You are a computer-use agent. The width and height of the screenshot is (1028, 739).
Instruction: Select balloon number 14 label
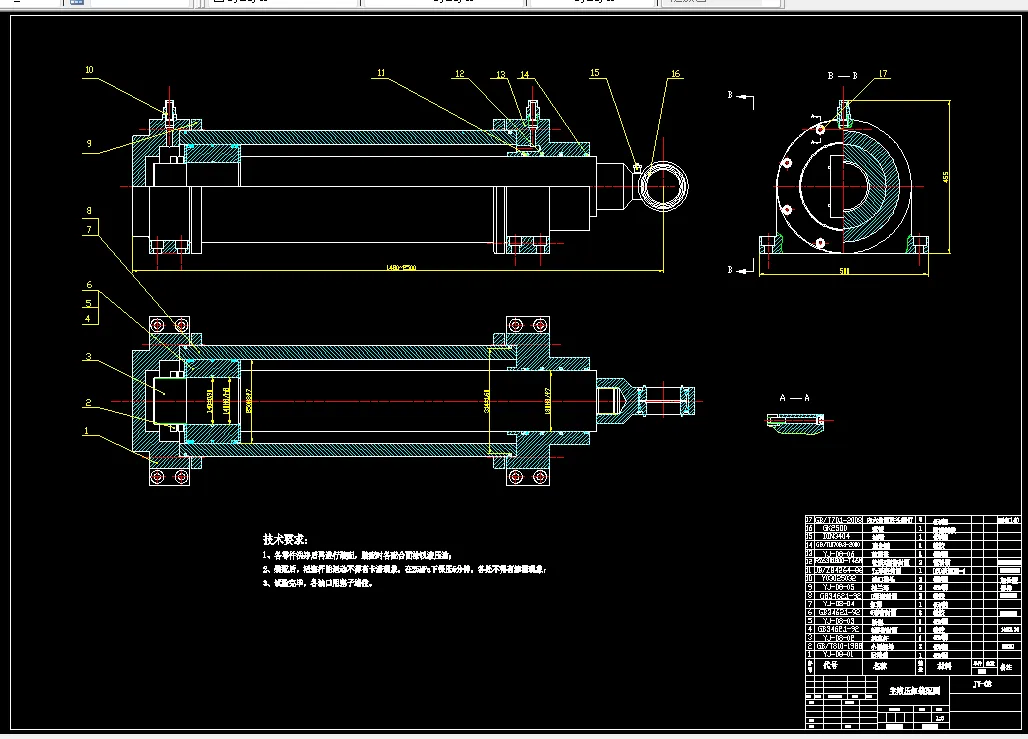(x=524, y=75)
